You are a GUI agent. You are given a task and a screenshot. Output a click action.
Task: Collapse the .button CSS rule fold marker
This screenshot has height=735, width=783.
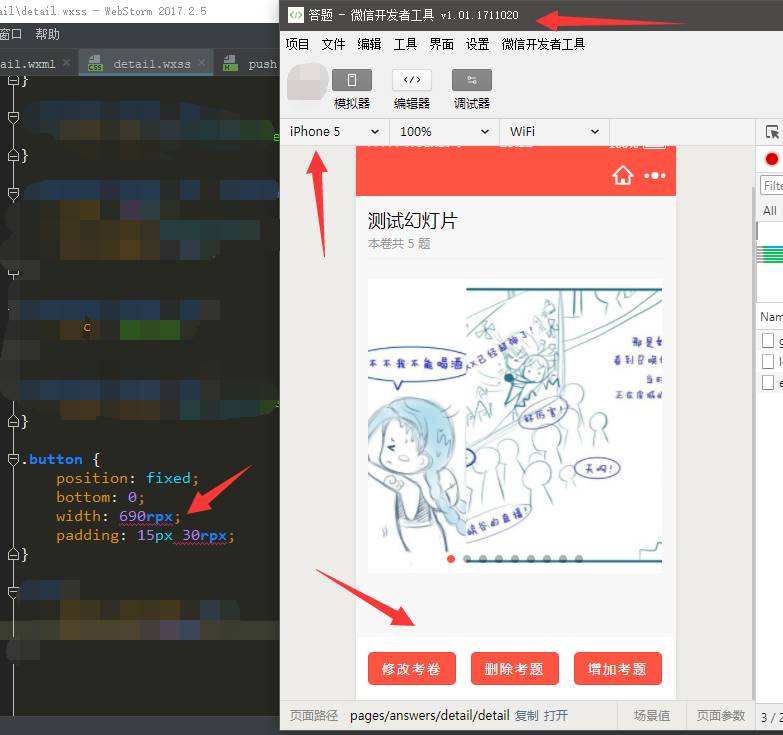click(x=13, y=459)
